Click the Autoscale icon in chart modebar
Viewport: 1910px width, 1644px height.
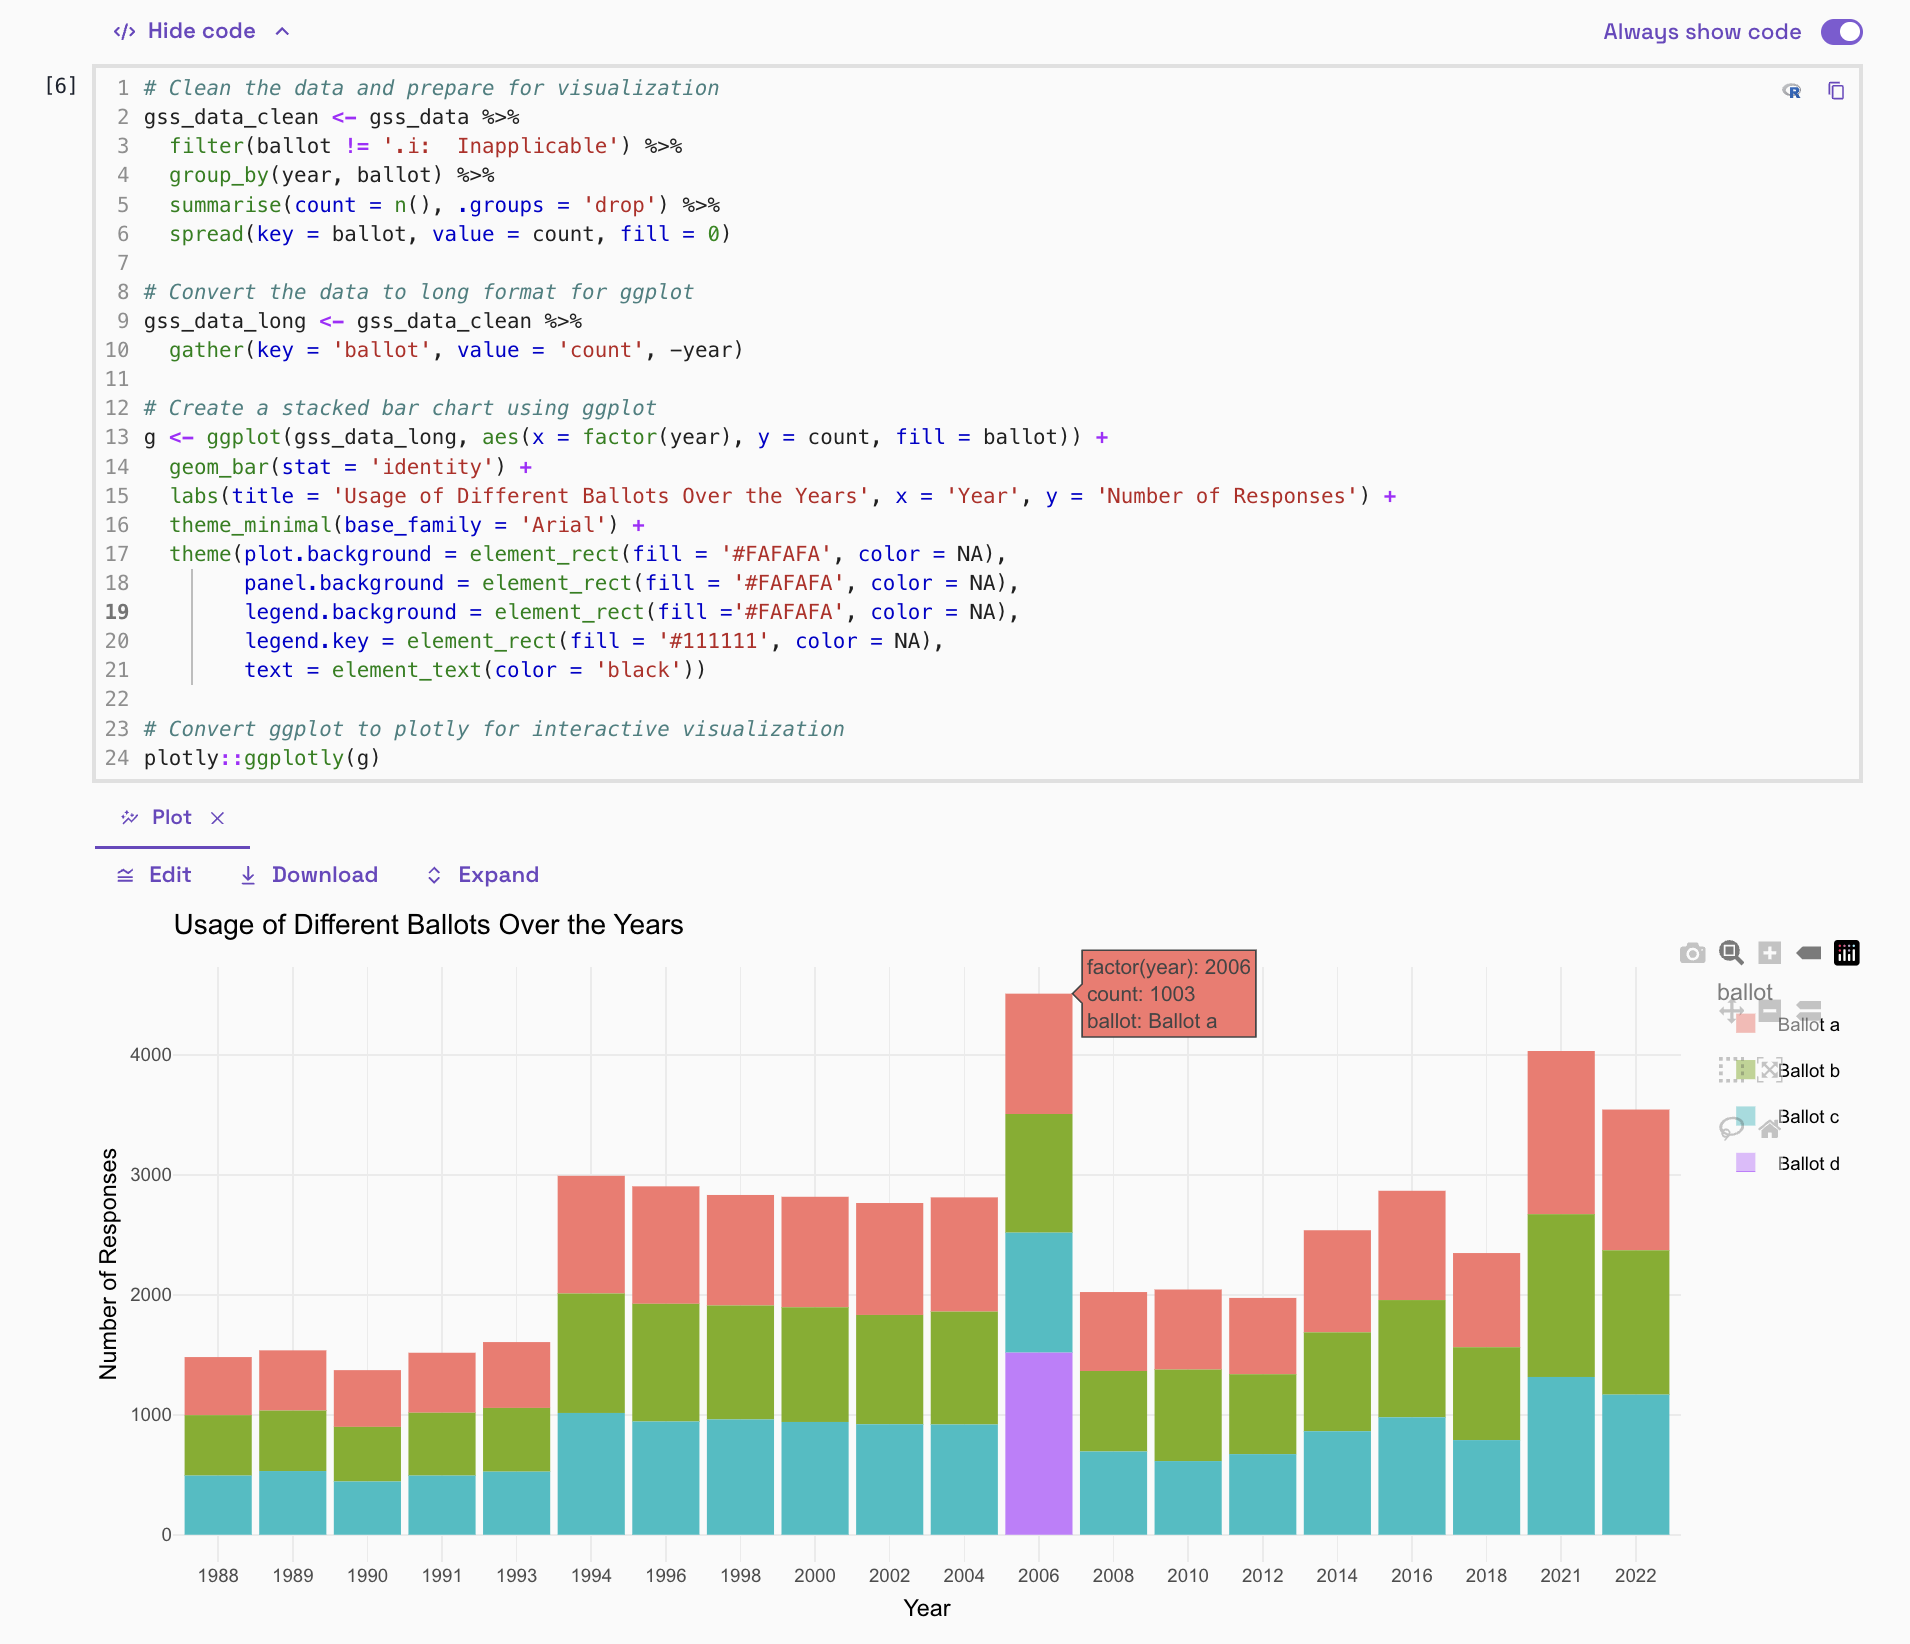point(1769,1070)
